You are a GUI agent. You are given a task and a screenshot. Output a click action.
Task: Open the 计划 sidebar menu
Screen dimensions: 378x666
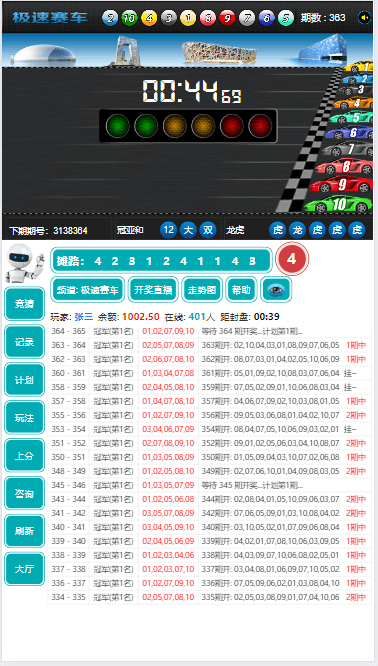[24, 379]
